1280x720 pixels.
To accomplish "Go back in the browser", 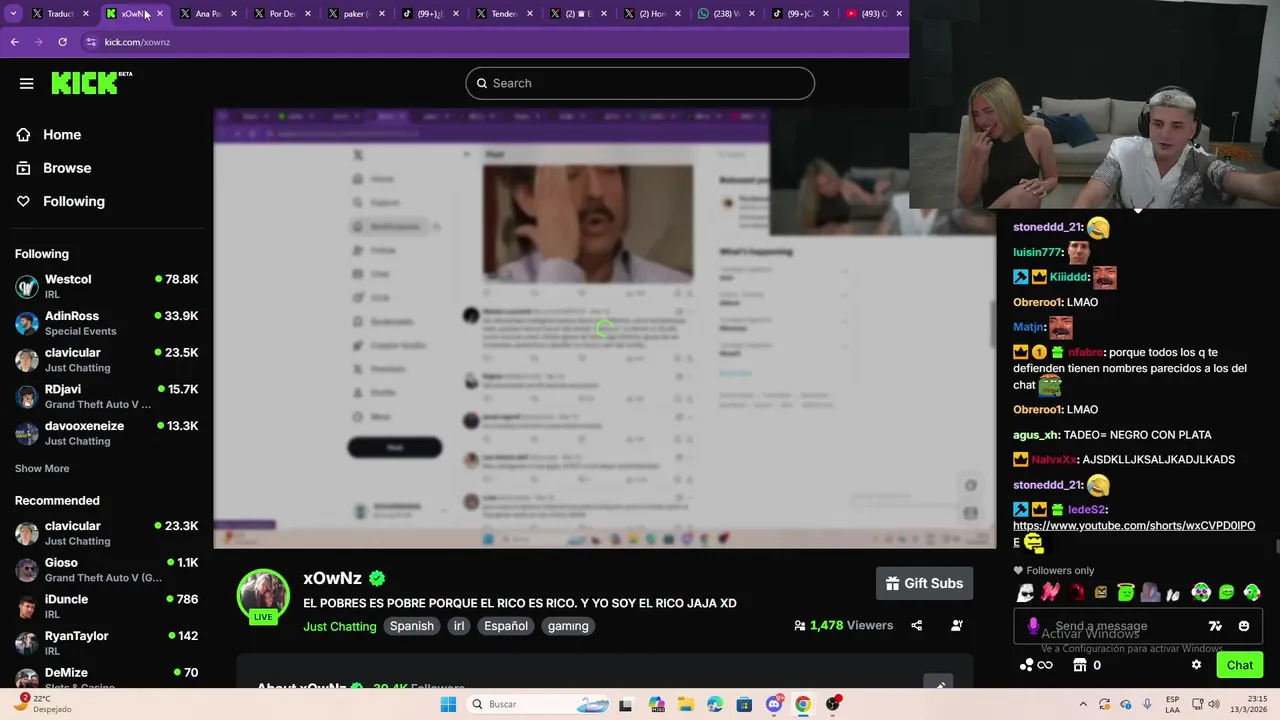I will (14, 42).
